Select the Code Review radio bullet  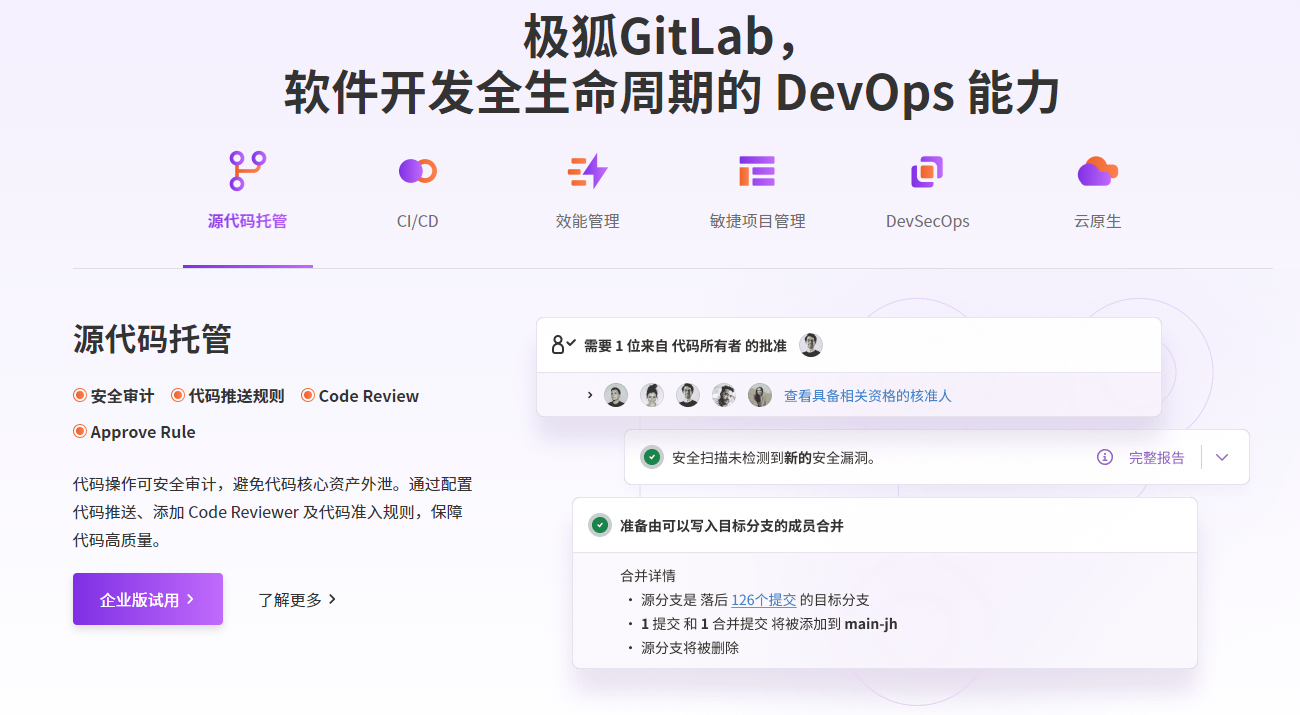point(308,396)
